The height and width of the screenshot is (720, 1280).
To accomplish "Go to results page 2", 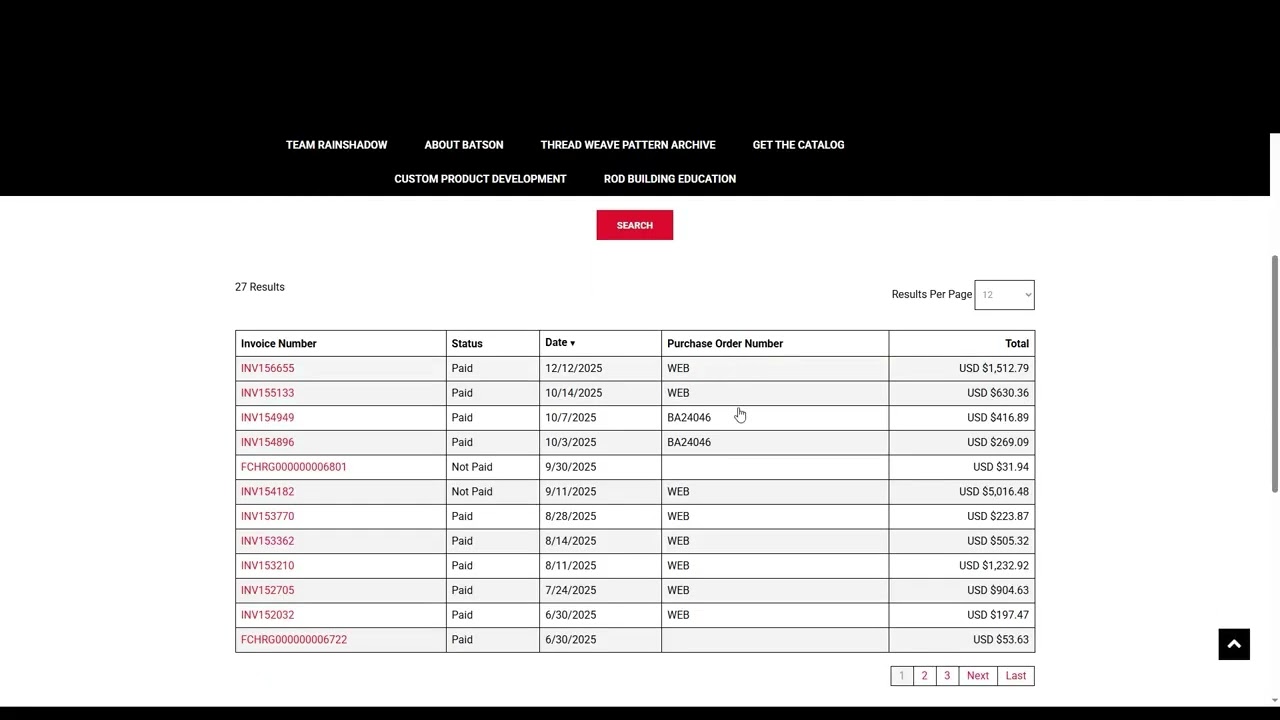I will click(924, 676).
